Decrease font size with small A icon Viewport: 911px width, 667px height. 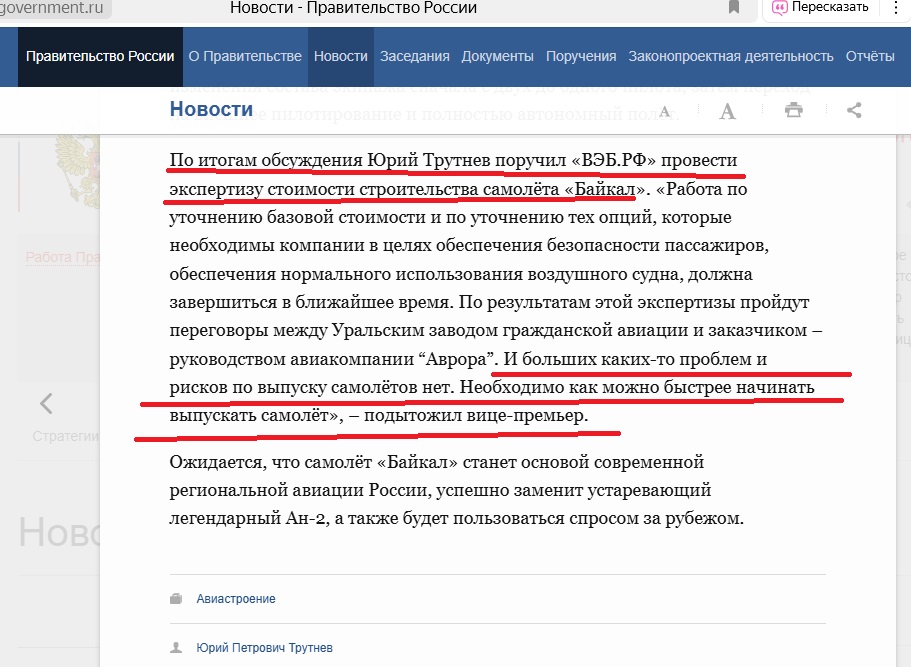click(x=665, y=112)
